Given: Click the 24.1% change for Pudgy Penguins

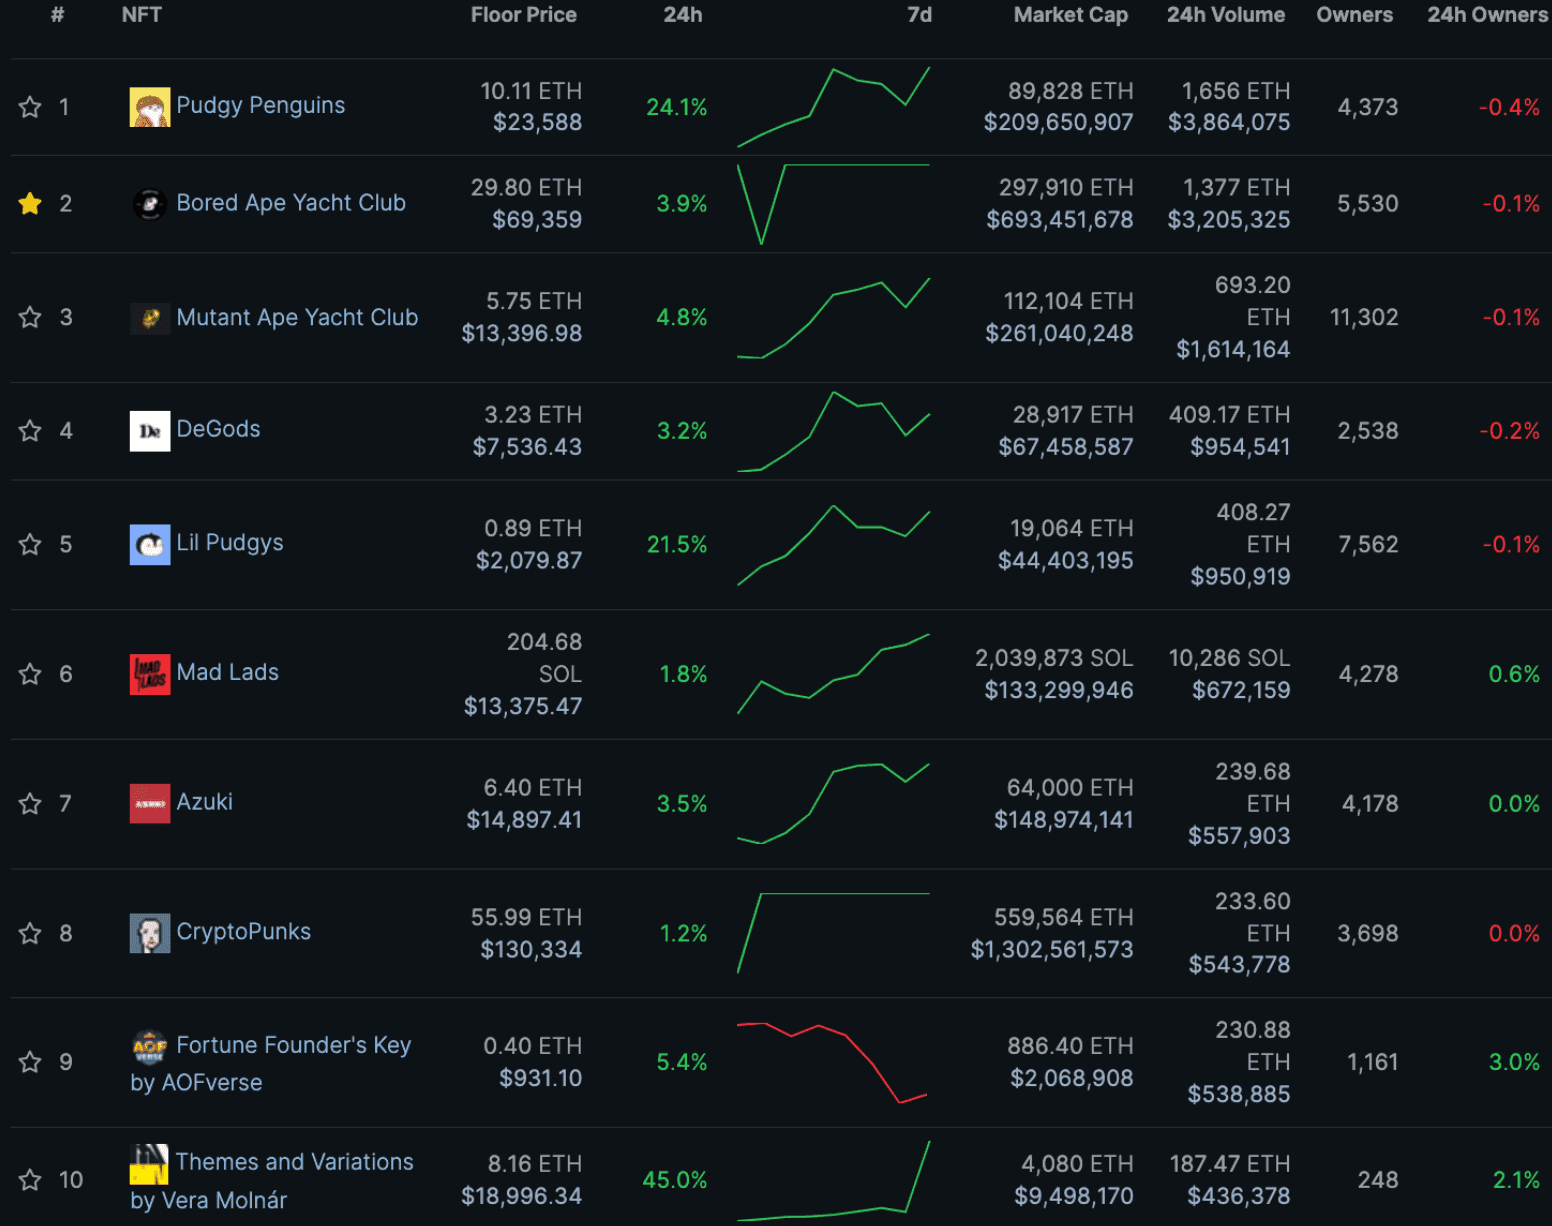Looking at the screenshot, I should pyautogui.click(x=676, y=107).
